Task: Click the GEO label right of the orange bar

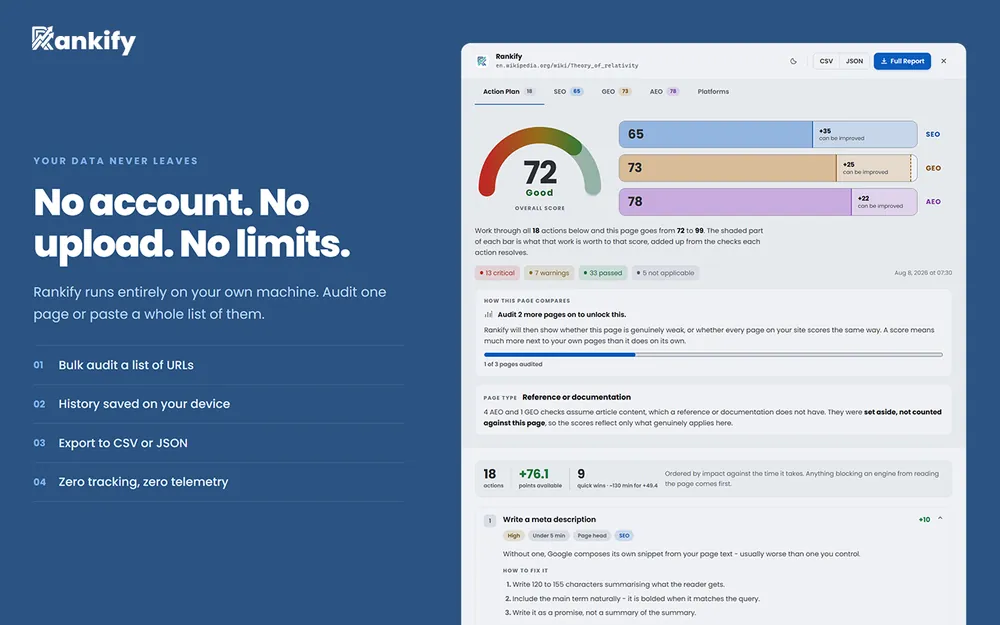Action: coord(933,168)
